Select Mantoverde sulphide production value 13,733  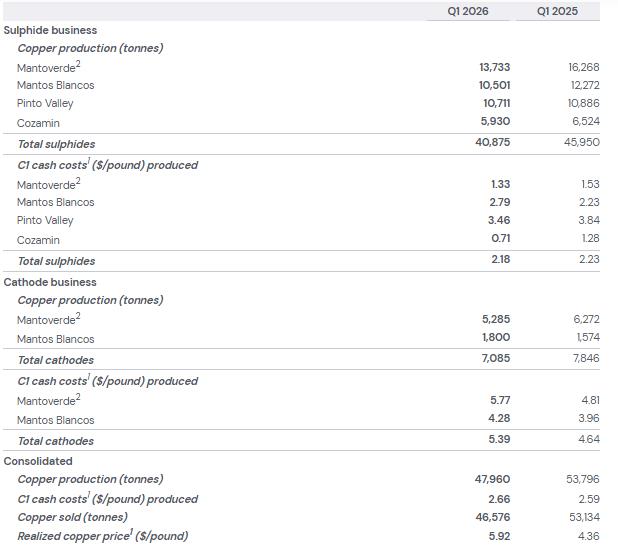click(x=495, y=67)
